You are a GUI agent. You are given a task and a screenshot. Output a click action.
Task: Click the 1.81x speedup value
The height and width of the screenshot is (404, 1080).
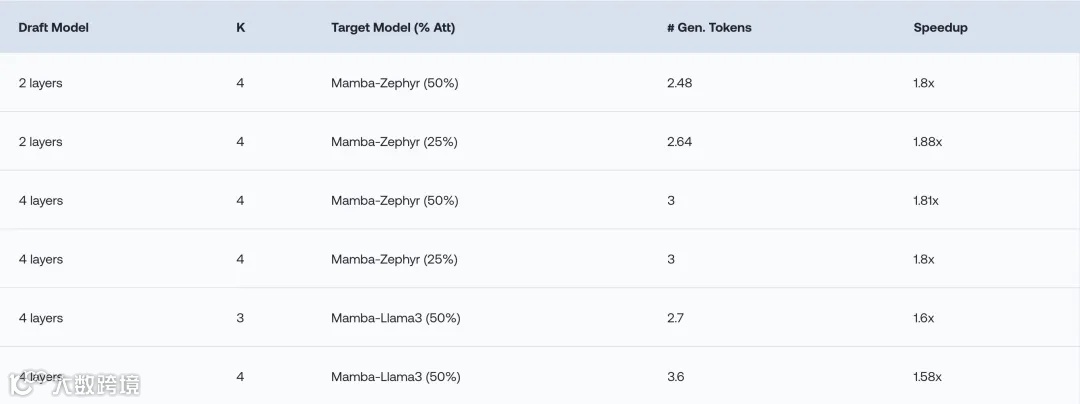[926, 201]
